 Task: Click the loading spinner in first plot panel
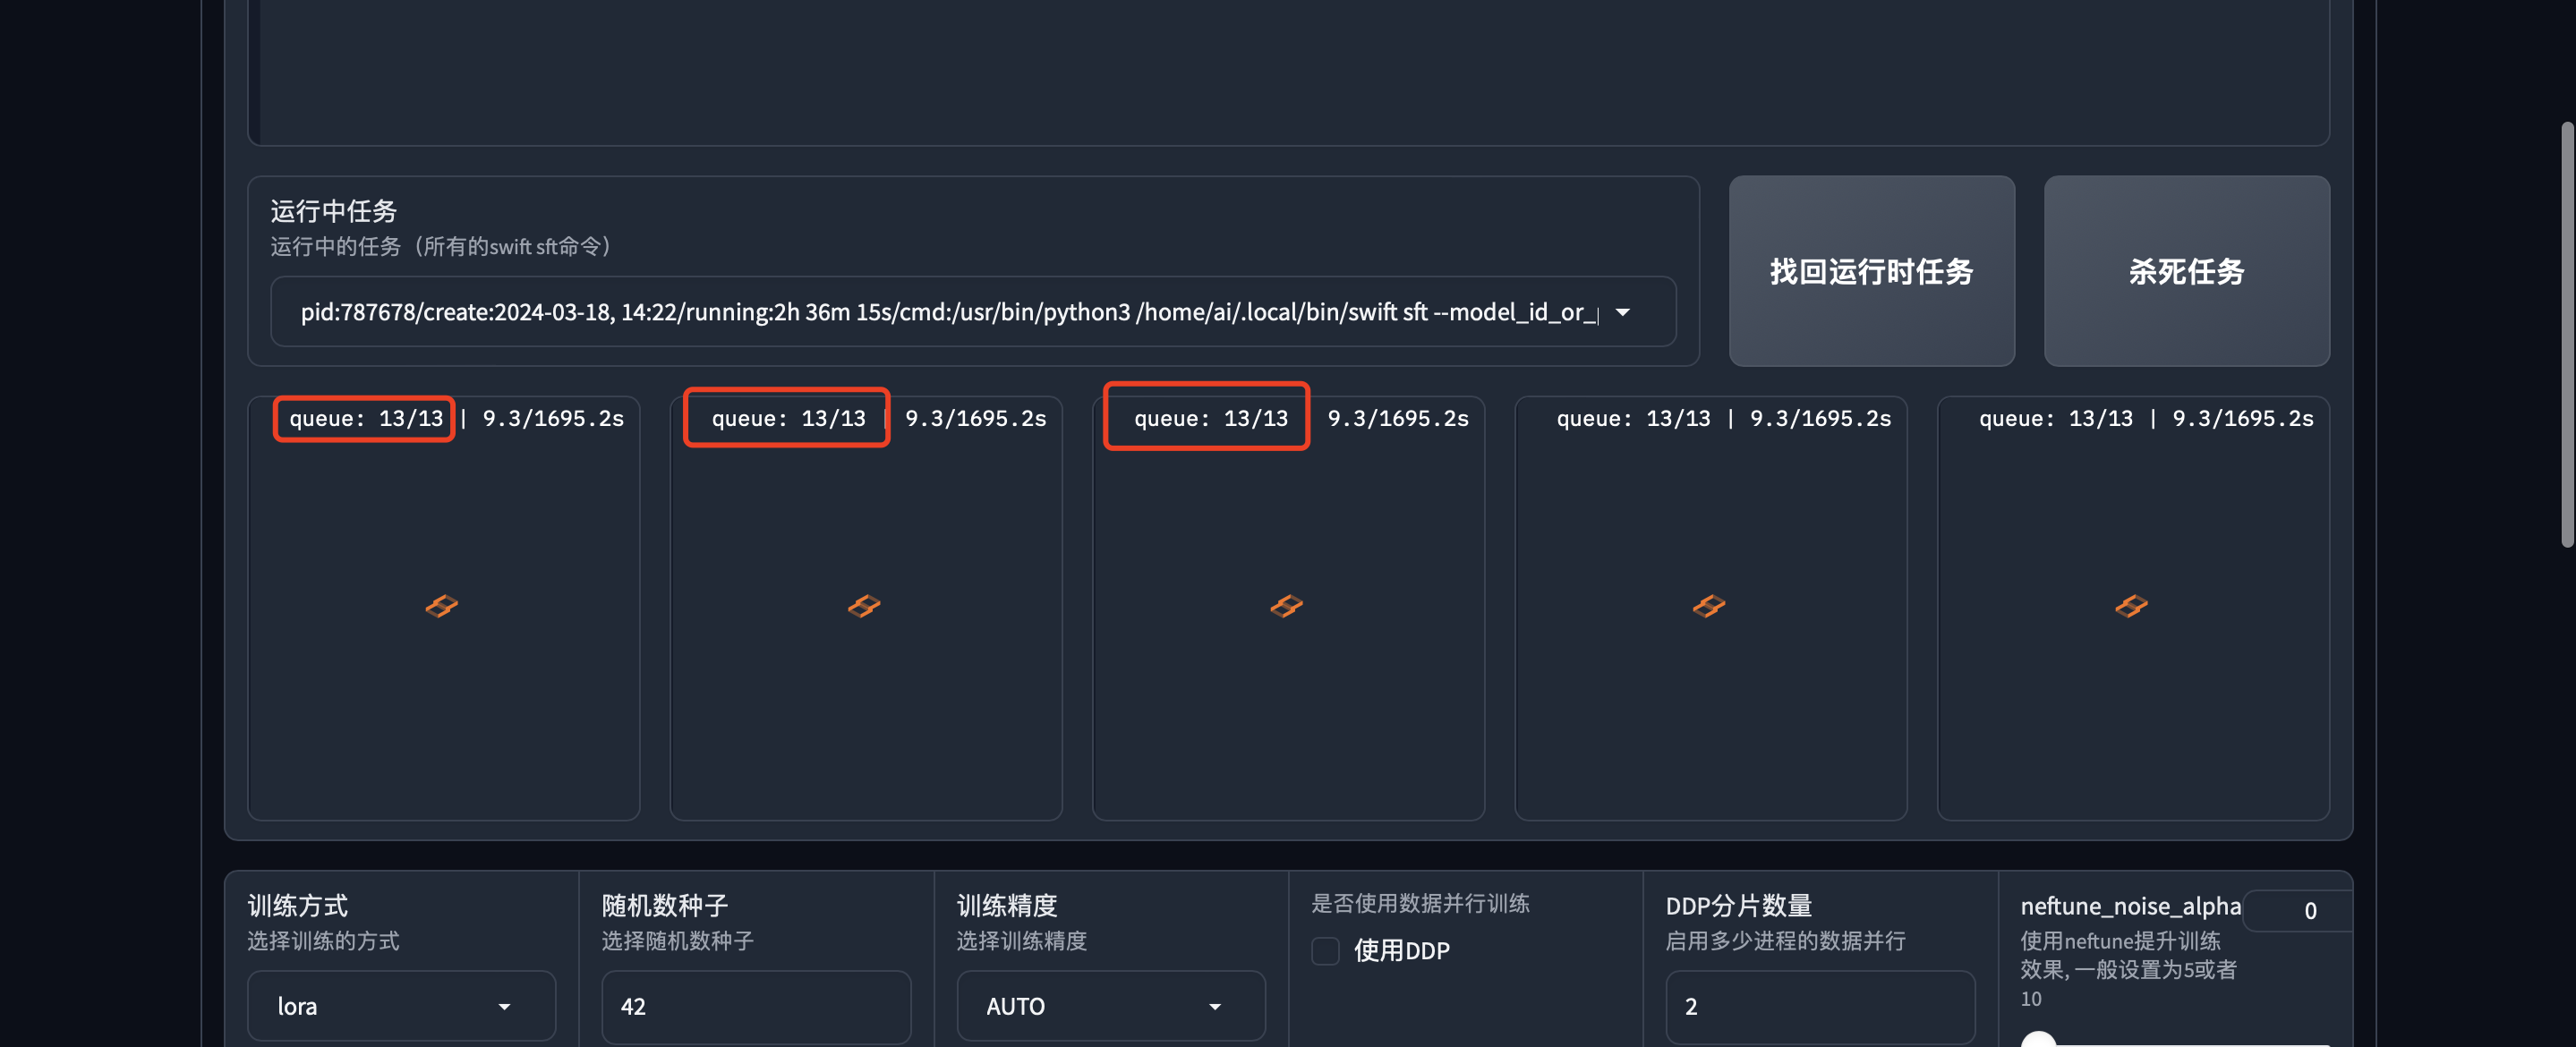(441, 605)
